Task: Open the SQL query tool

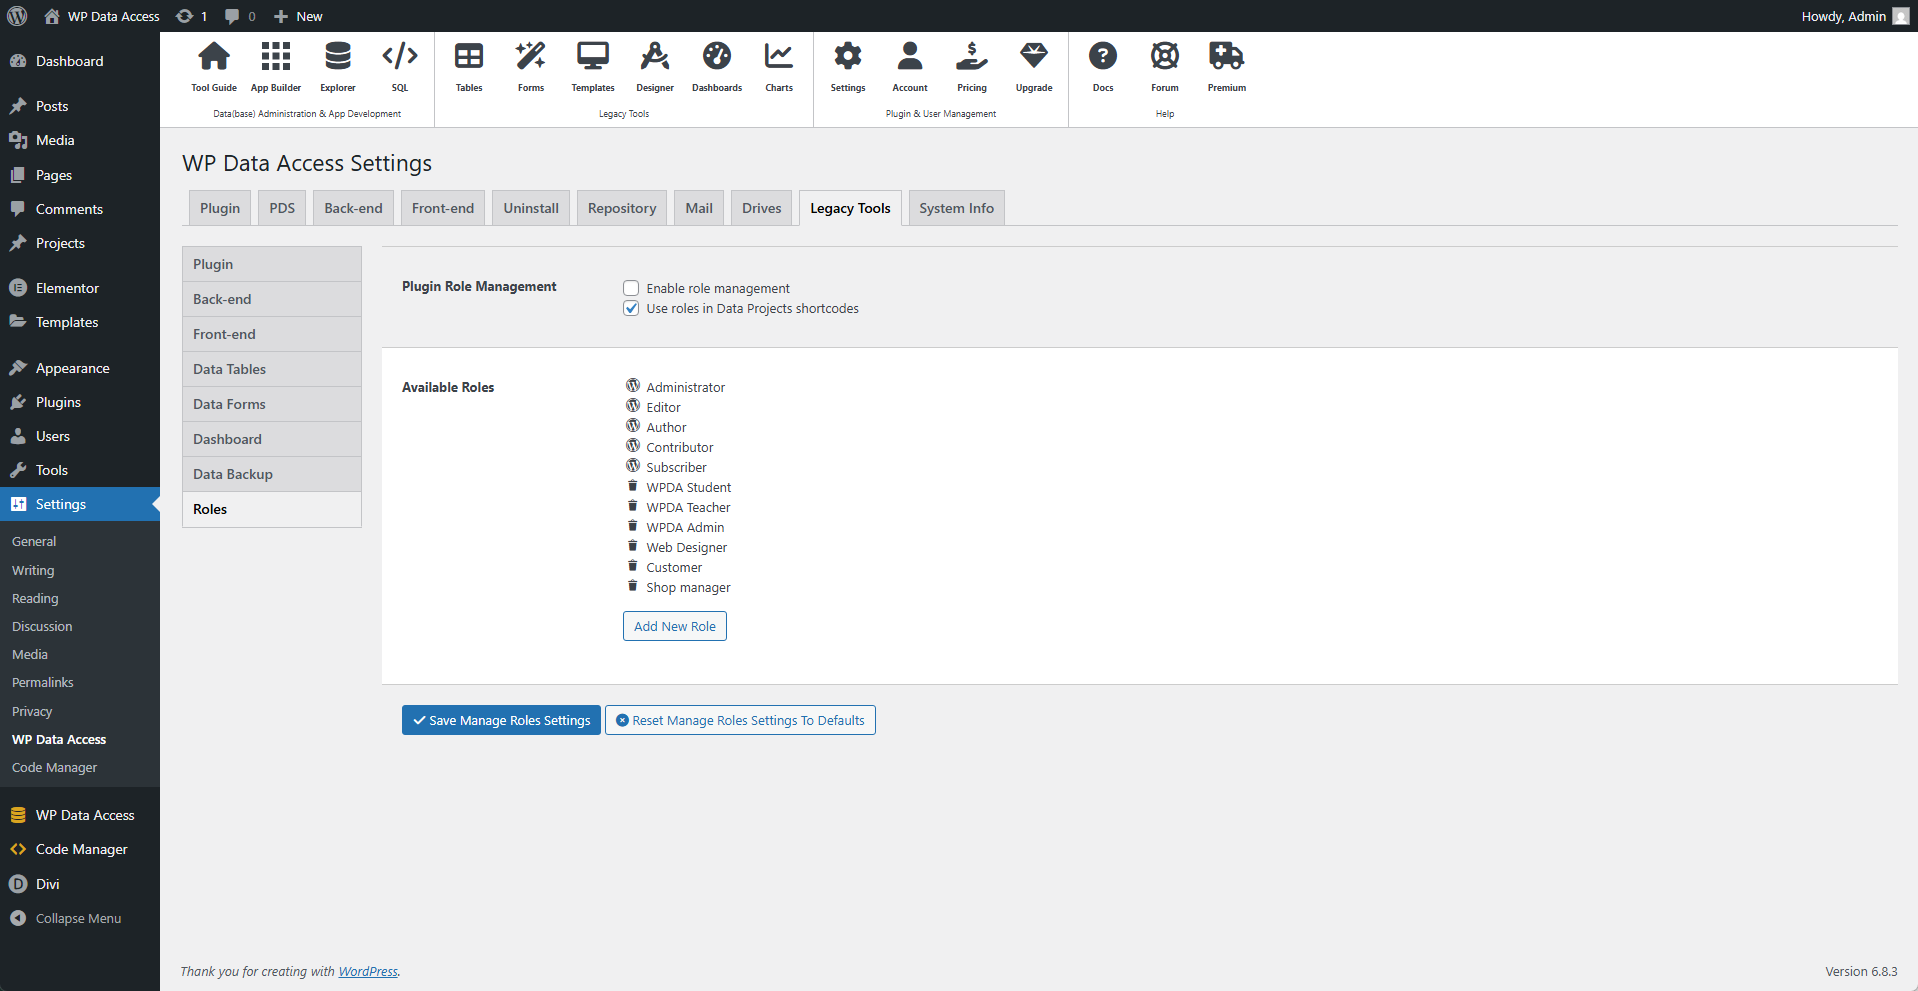Action: coord(399,66)
